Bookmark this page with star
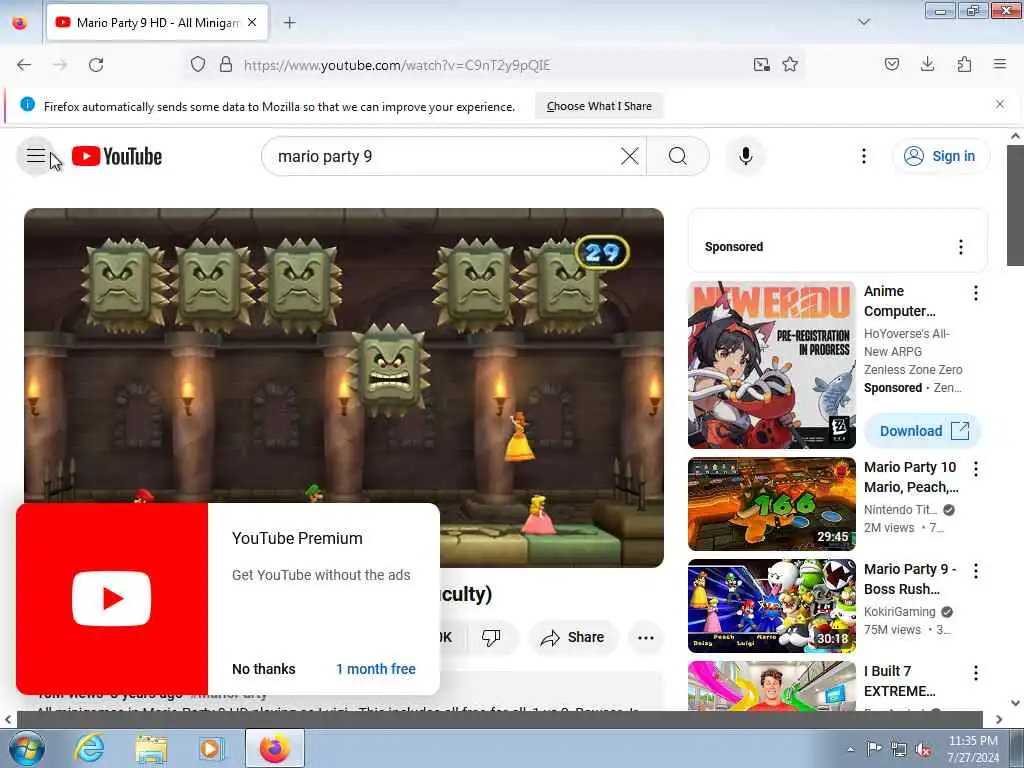Screen dimensions: 1024x768 [x=790, y=65]
